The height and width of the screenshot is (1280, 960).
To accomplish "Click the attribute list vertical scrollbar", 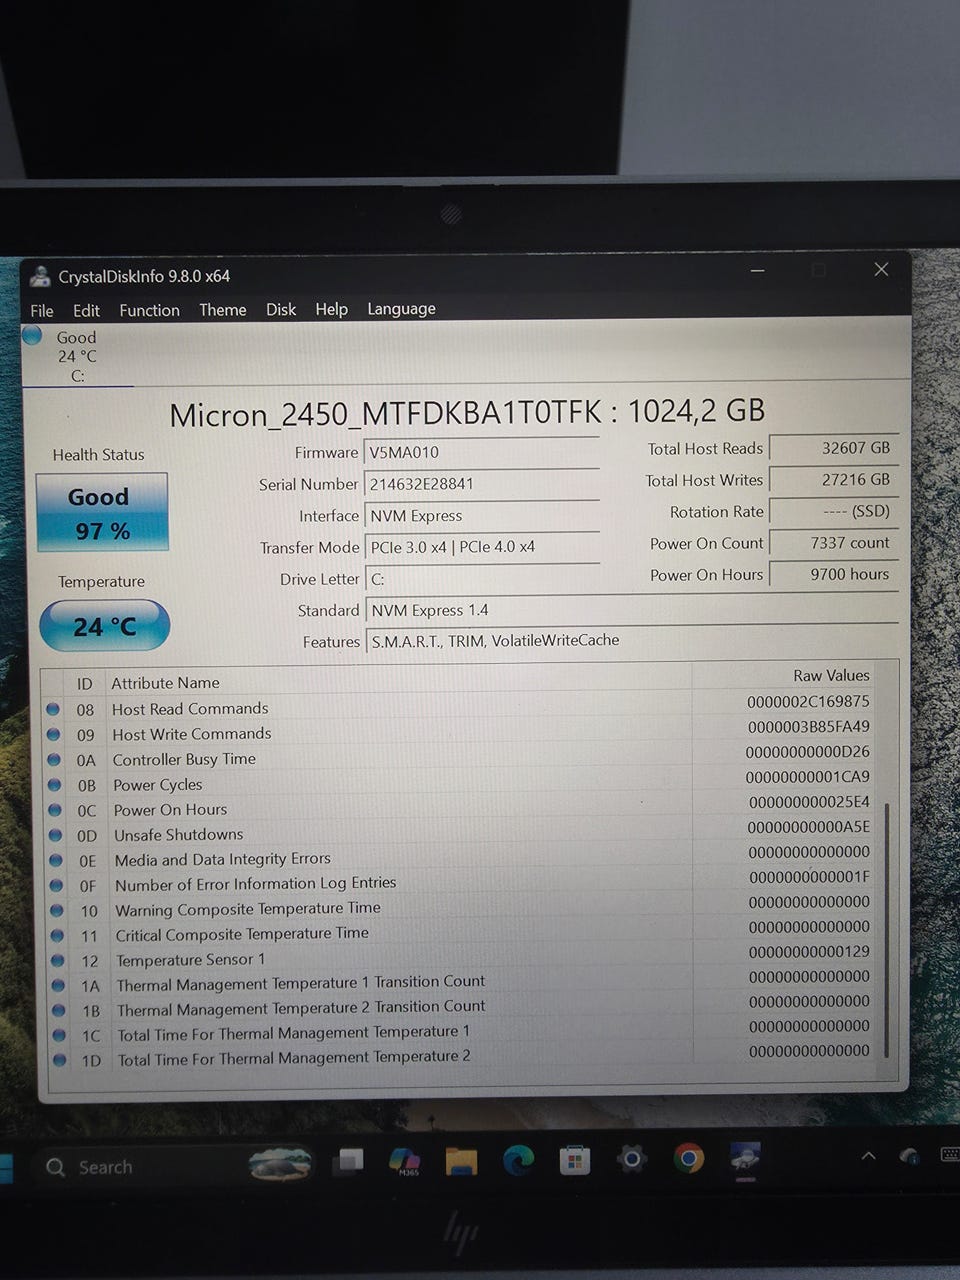I will 886,930.
